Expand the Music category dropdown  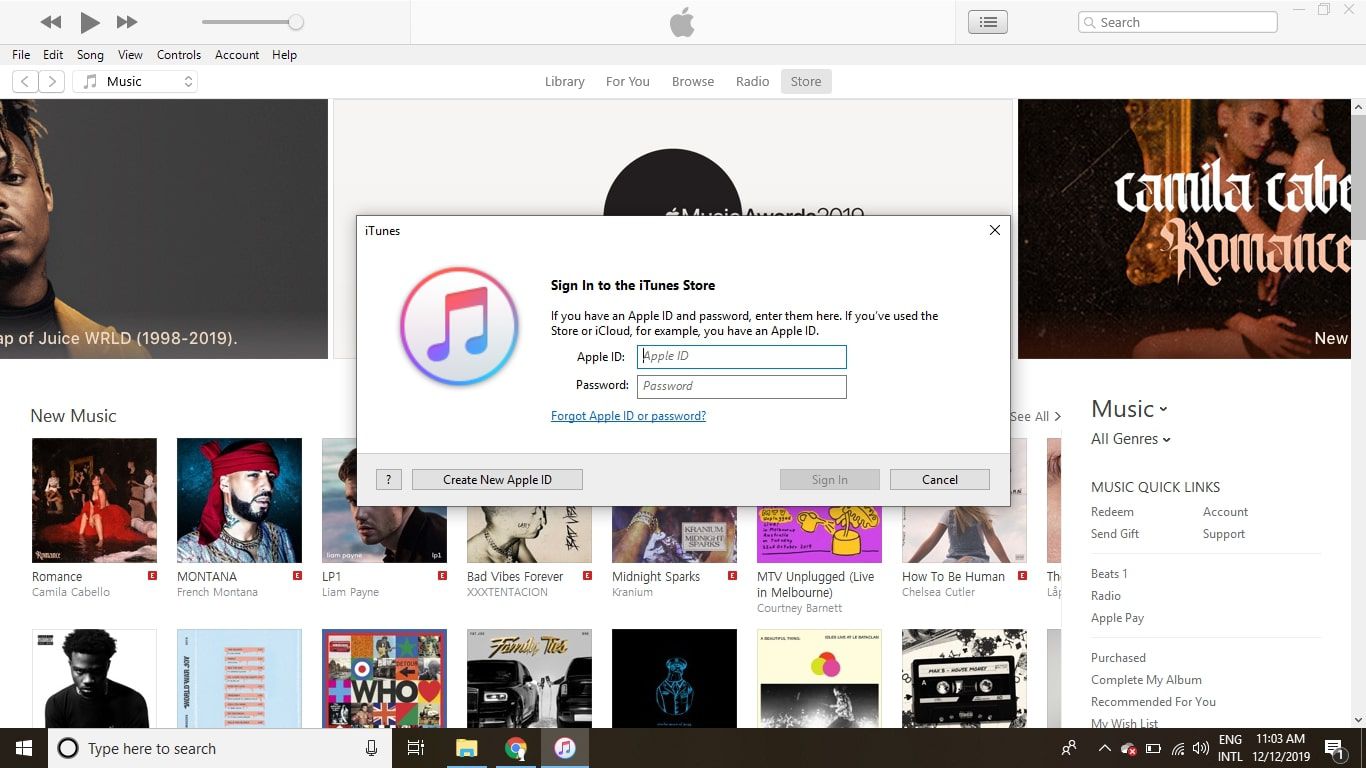(x=1129, y=409)
